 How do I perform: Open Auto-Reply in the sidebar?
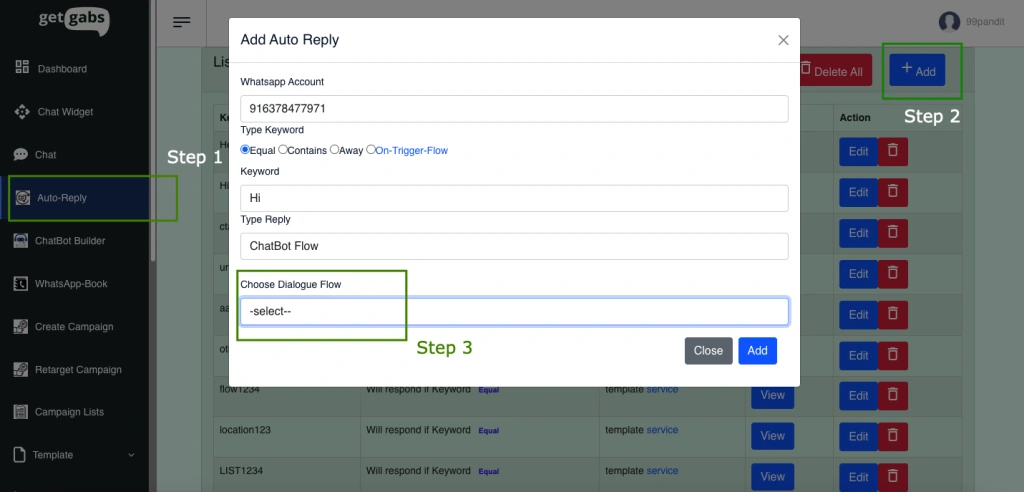coord(62,198)
